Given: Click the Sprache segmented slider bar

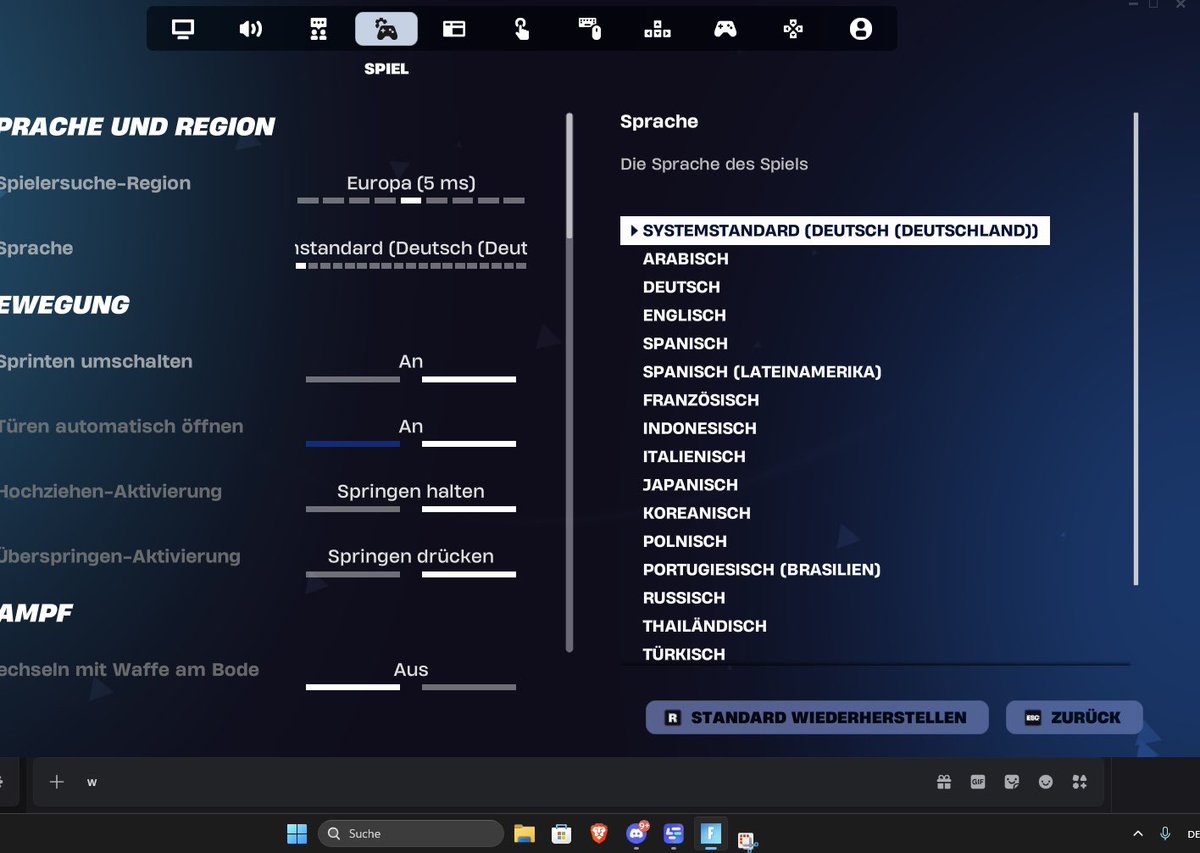Looking at the screenshot, I should 411,266.
